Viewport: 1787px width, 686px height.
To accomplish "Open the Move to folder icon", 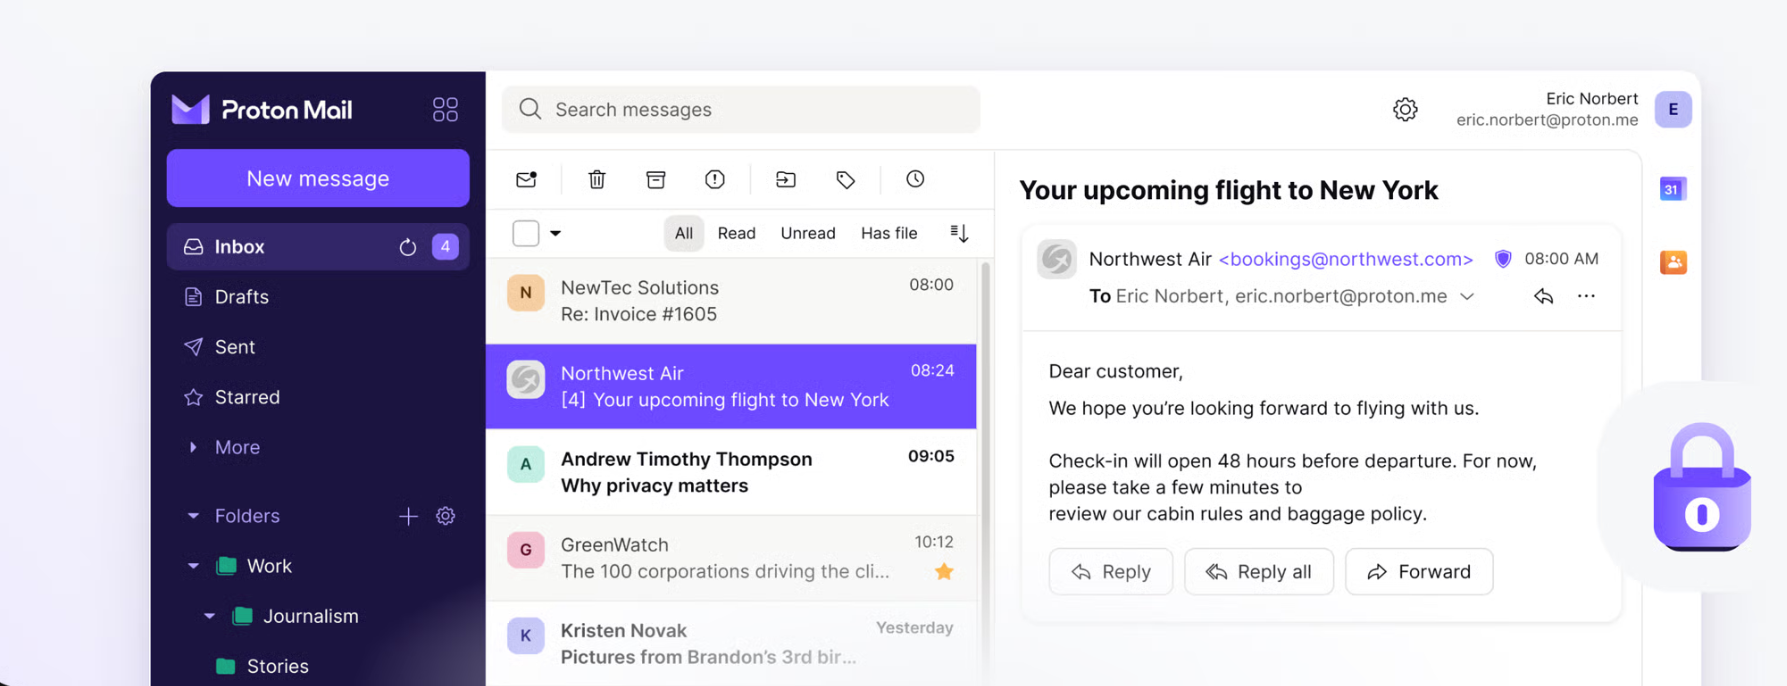I will point(786,179).
